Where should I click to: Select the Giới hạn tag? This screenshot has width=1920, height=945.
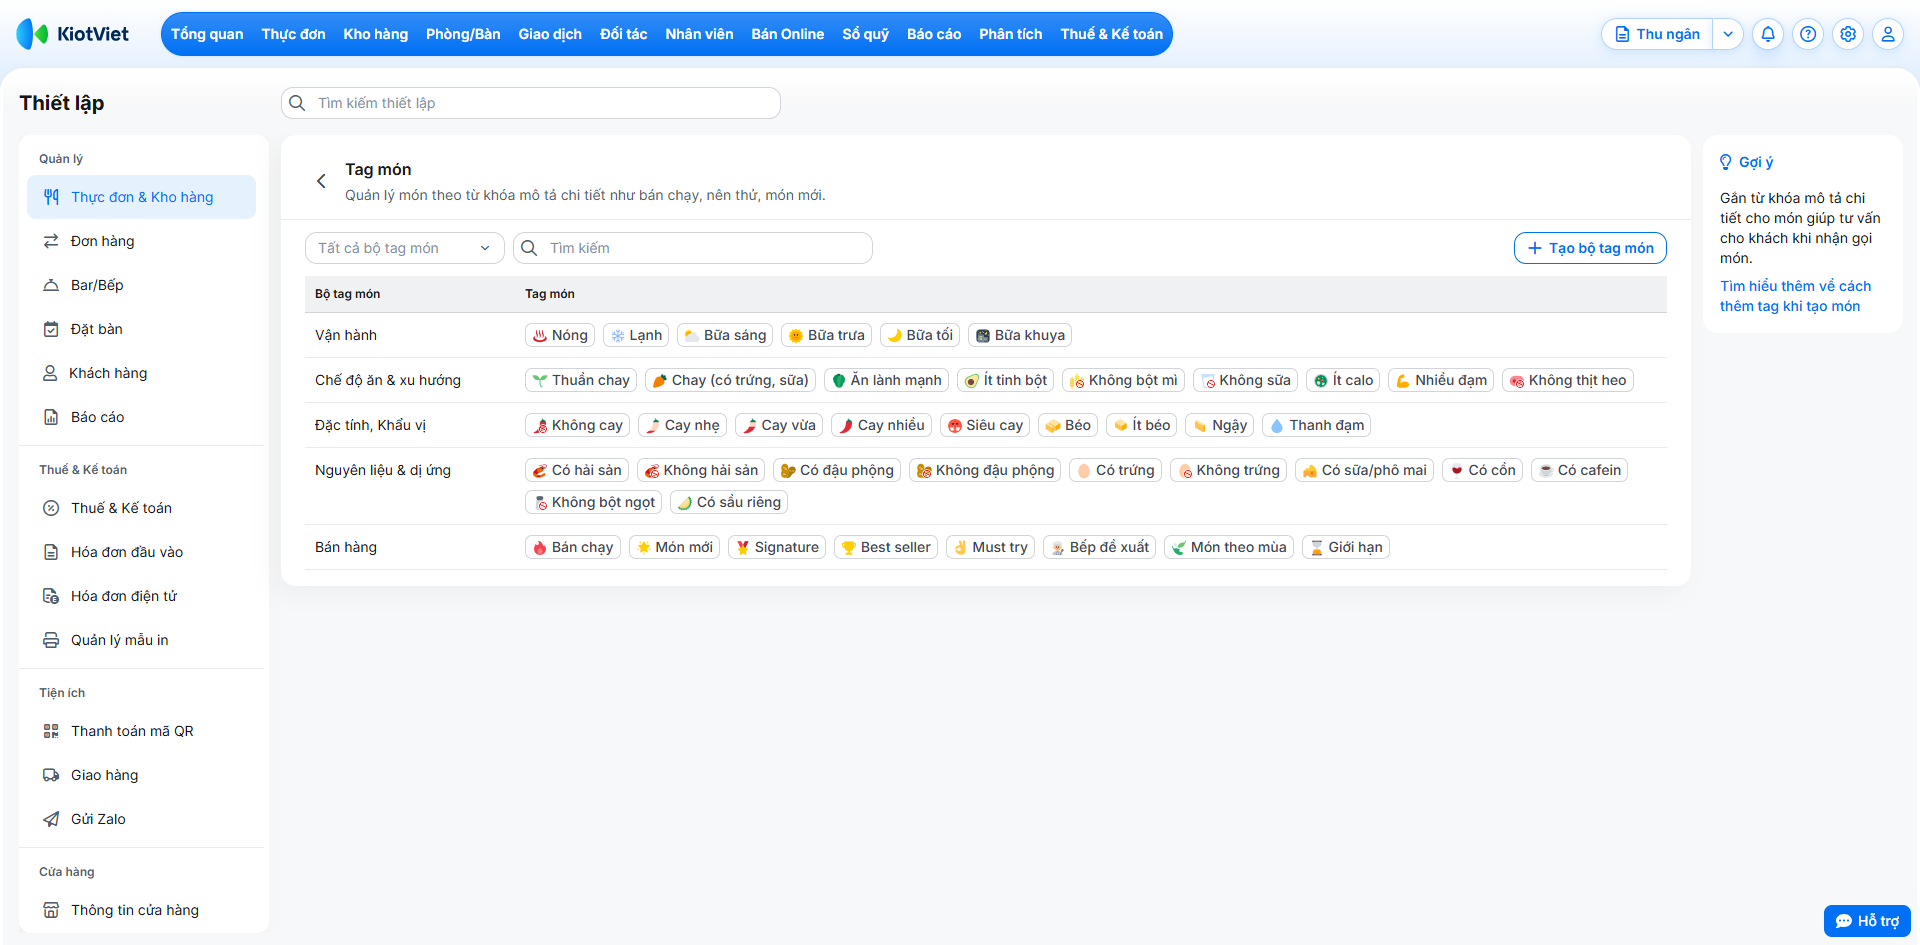click(1346, 547)
